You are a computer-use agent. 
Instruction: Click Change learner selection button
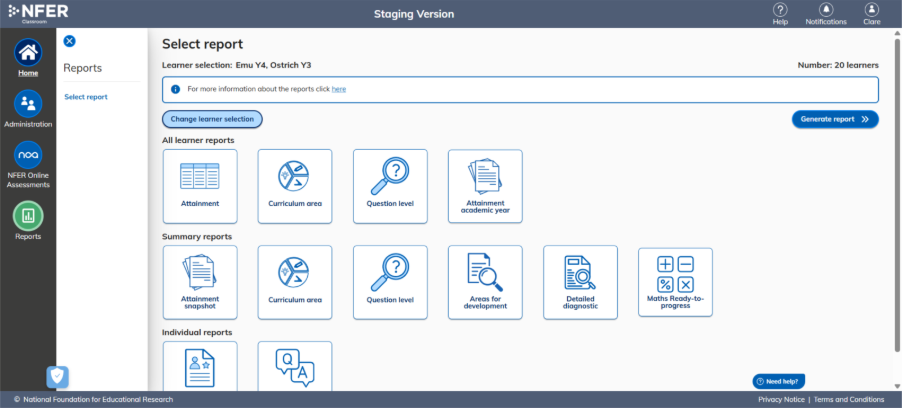coord(212,119)
